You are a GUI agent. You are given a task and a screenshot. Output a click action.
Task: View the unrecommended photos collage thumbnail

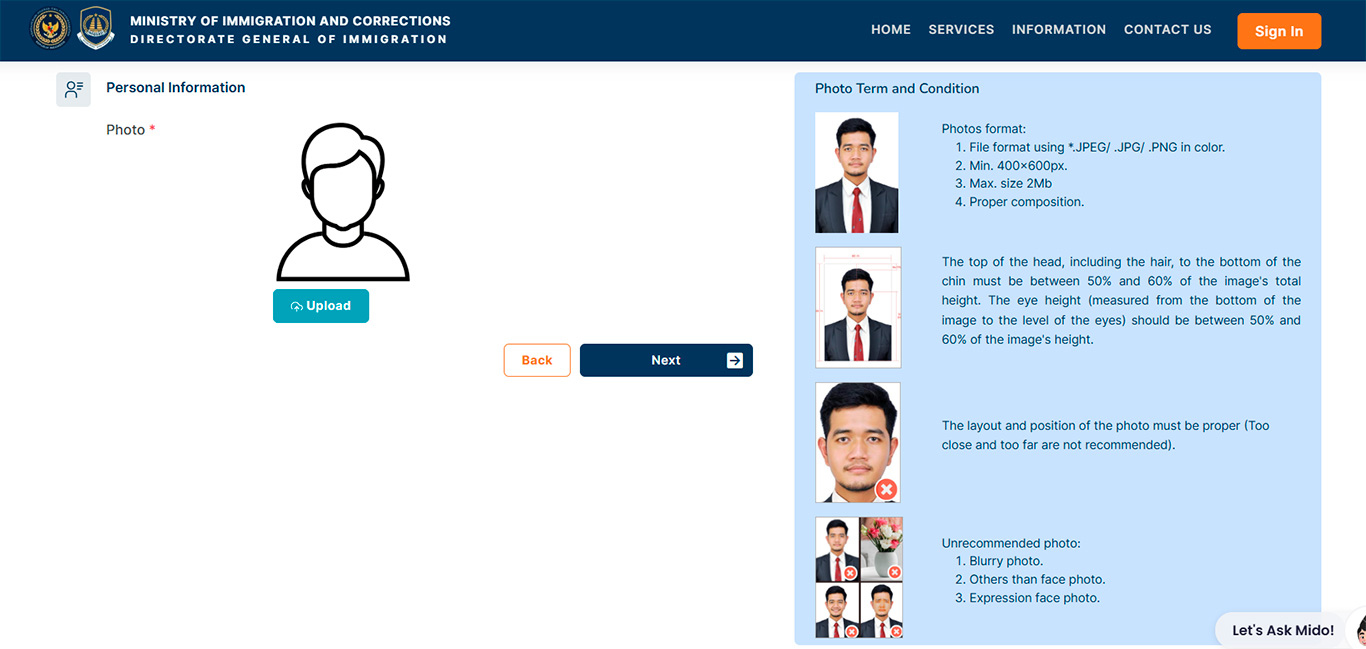click(859, 577)
